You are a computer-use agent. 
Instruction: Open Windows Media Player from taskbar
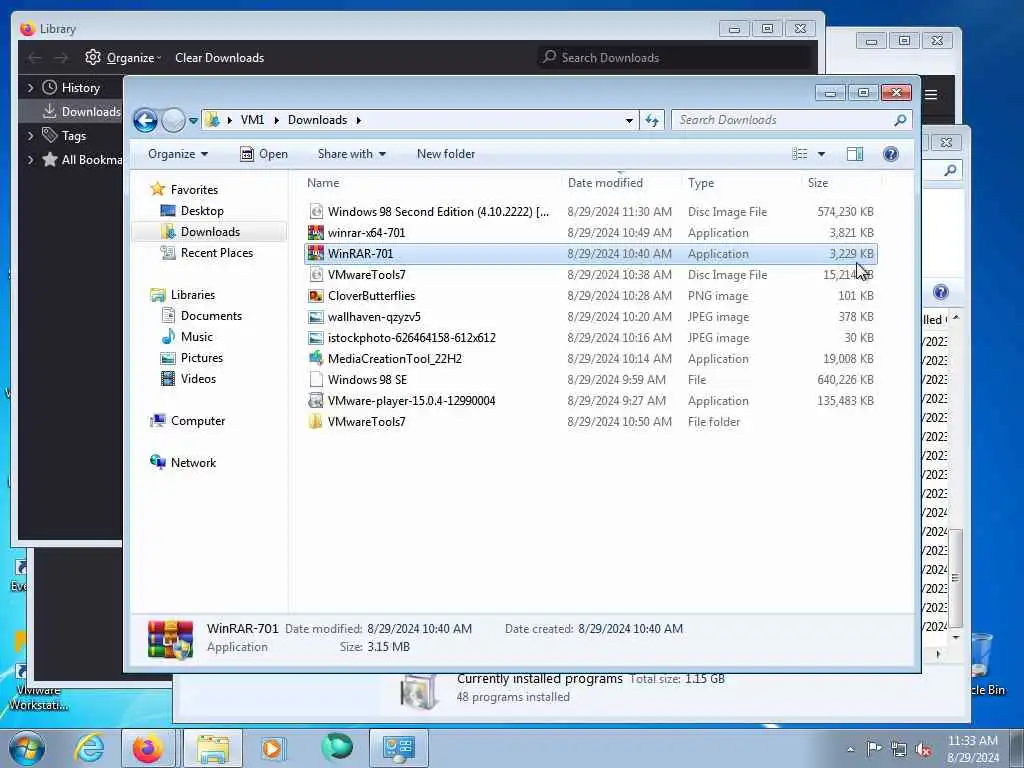point(273,748)
